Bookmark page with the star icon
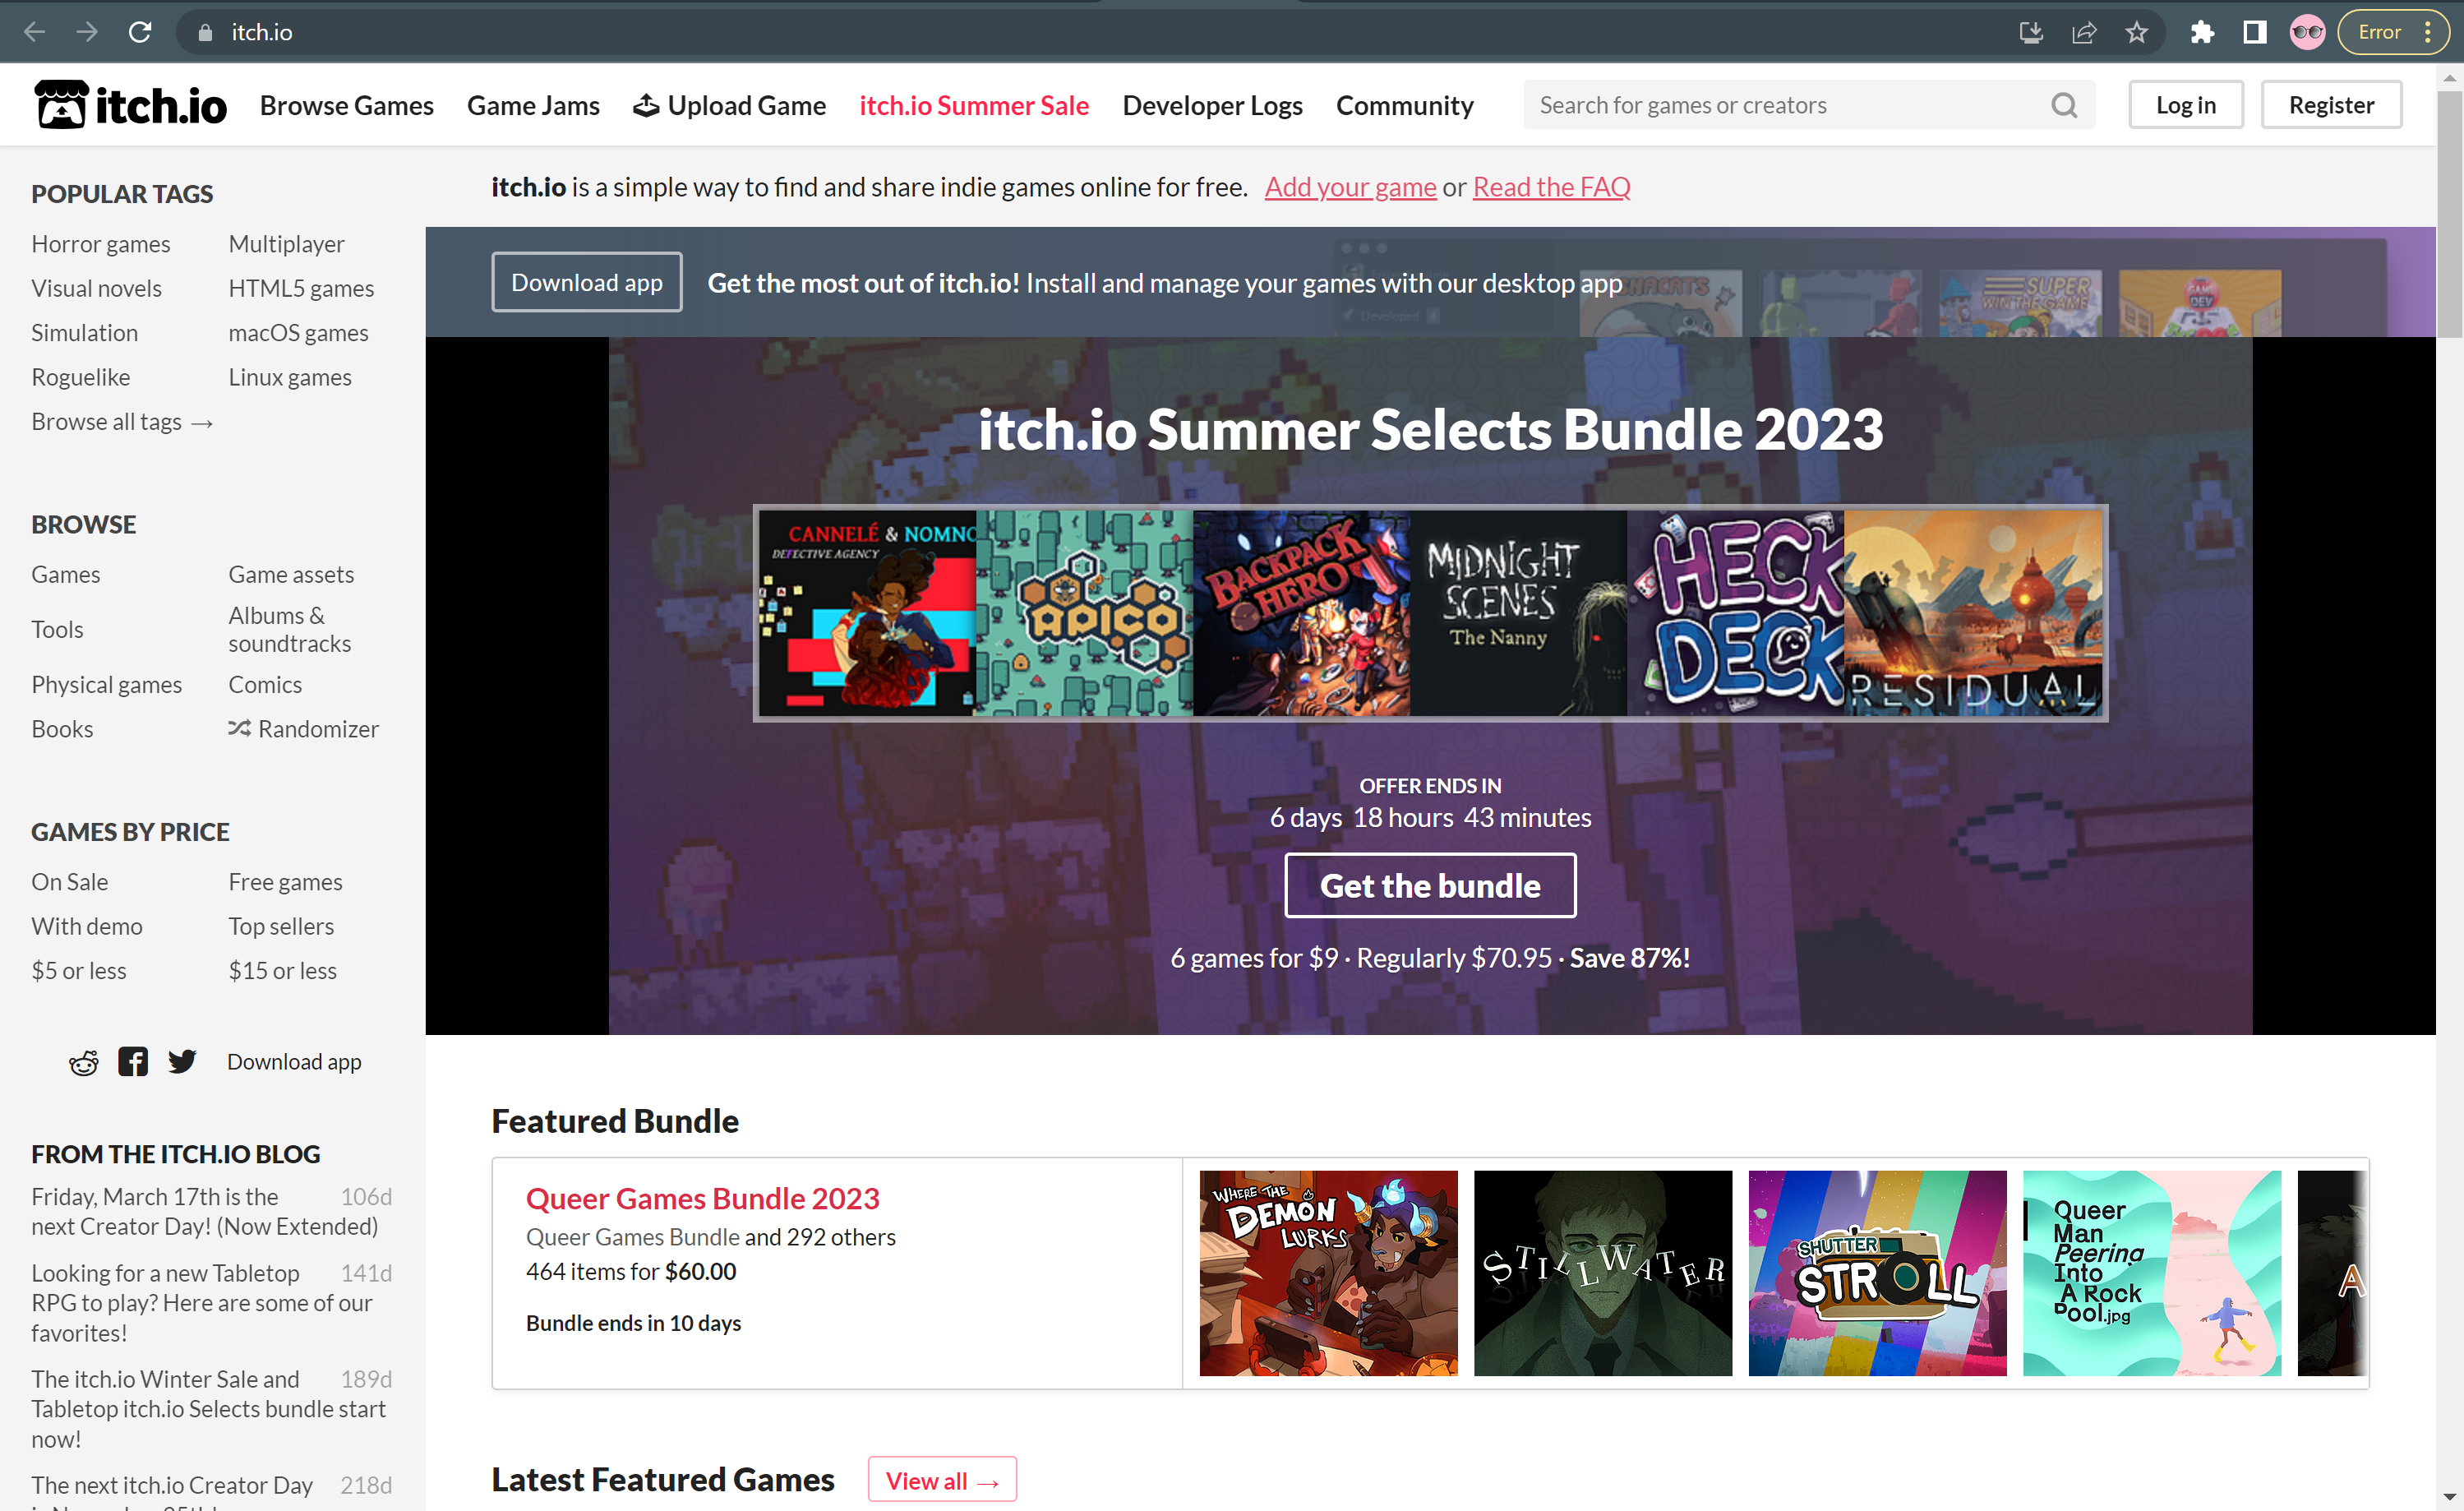Viewport: 2464px width, 1511px height. 2136,32
